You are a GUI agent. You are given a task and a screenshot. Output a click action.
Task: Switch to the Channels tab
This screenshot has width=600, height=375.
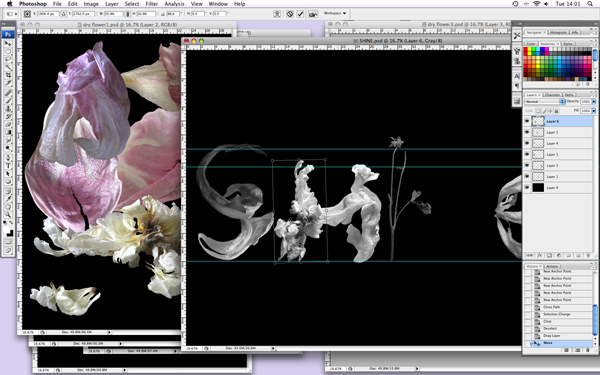552,95
